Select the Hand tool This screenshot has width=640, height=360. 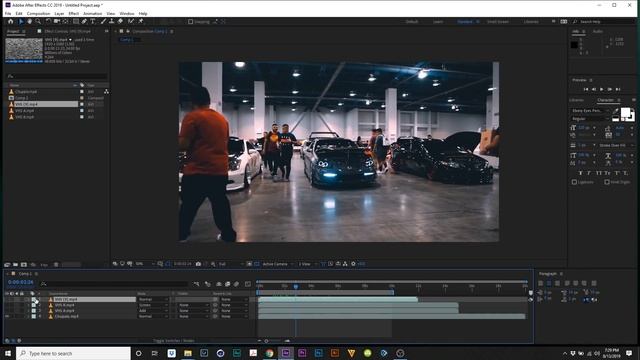29,21
